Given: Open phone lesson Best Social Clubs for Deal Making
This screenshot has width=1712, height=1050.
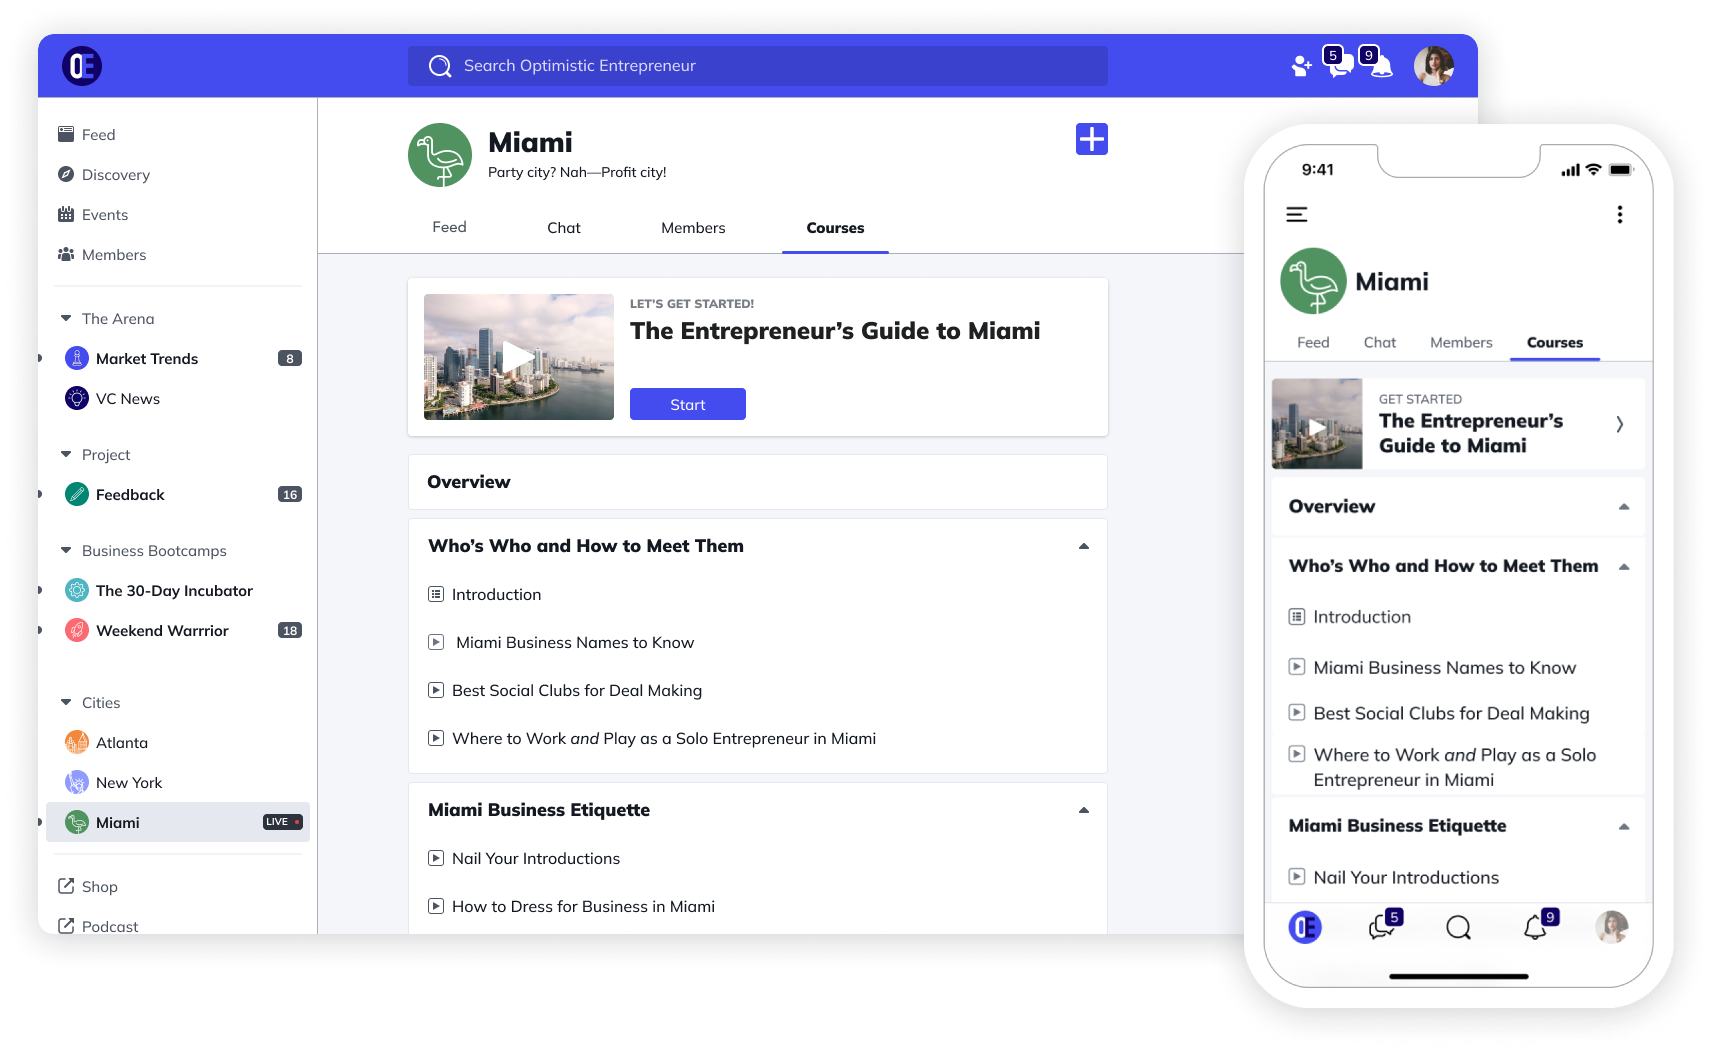Looking at the screenshot, I should coord(1439,713).
